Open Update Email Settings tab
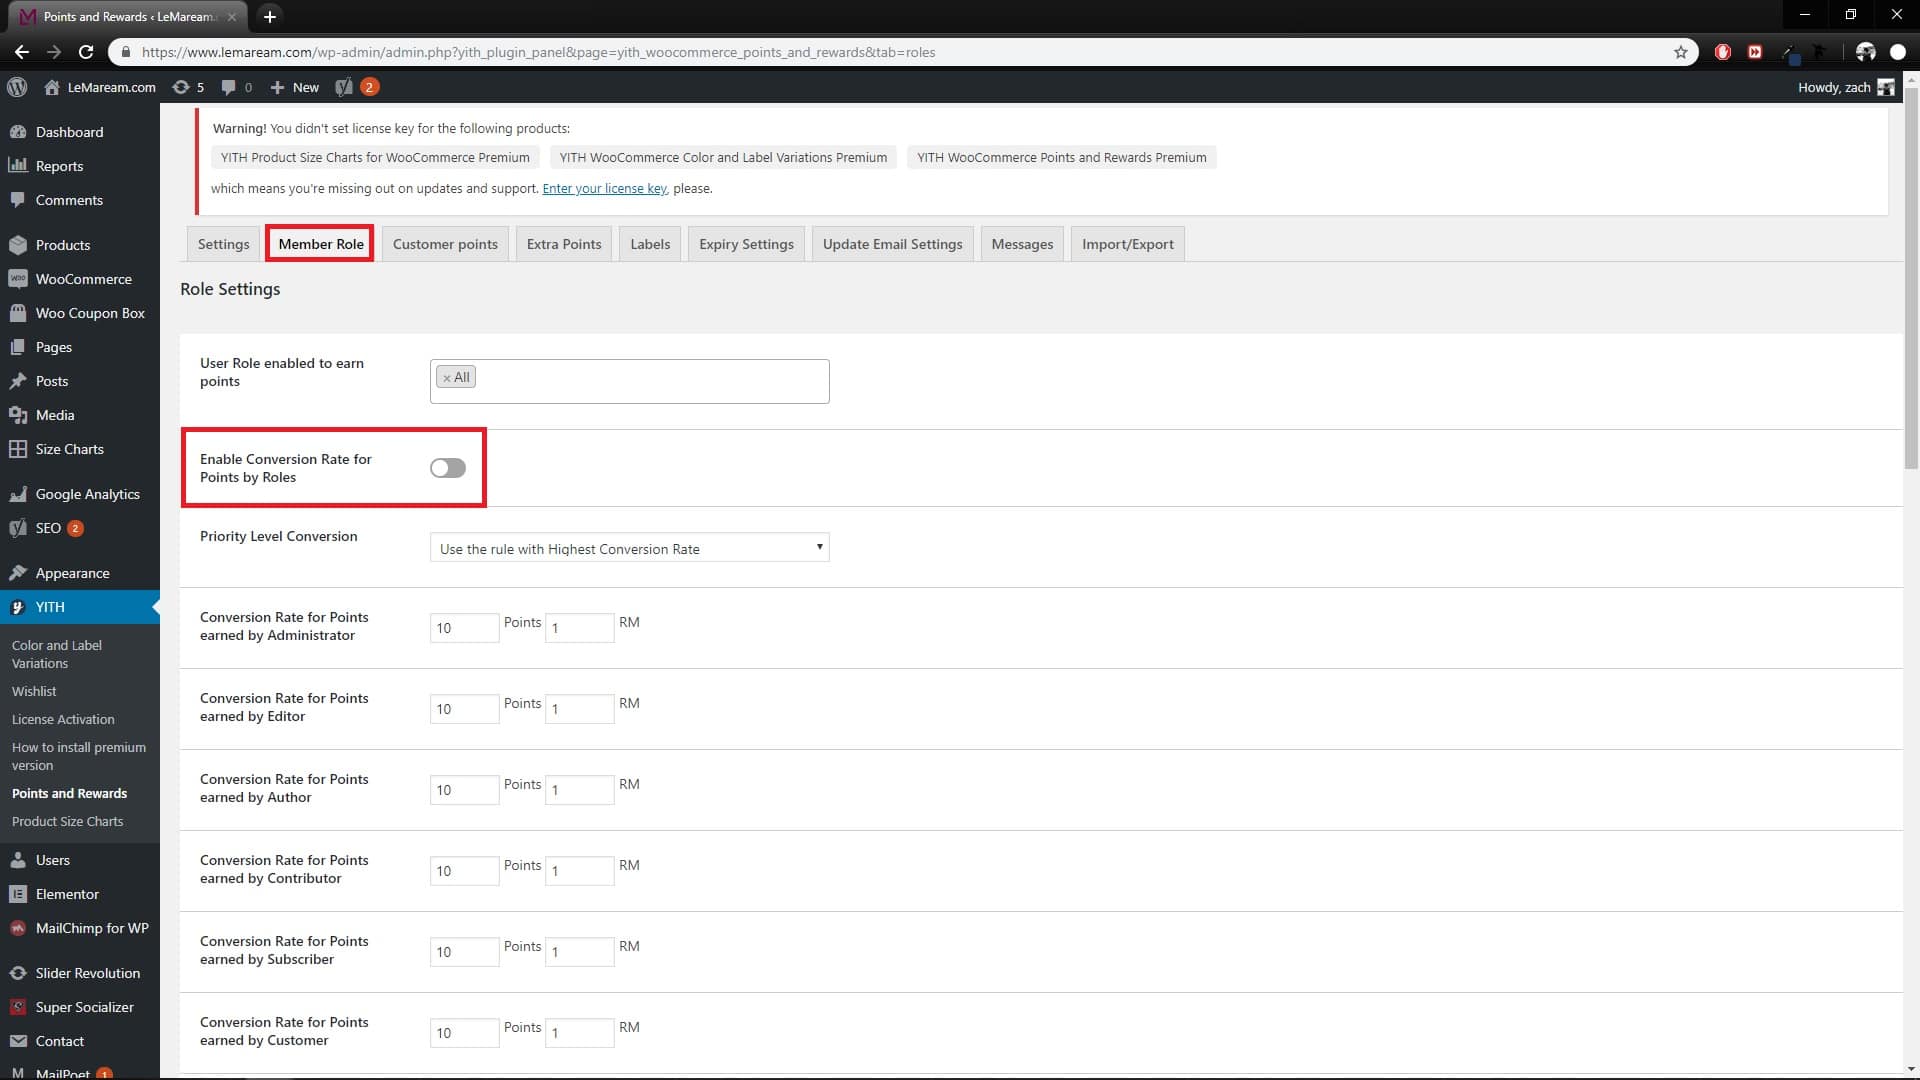 coord(892,244)
